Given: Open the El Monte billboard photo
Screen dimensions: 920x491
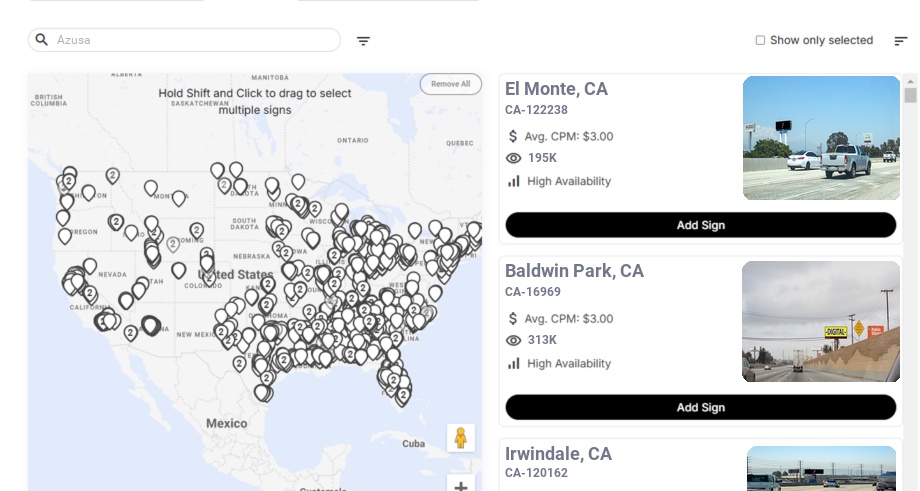Looking at the screenshot, I should click(821, 138).
